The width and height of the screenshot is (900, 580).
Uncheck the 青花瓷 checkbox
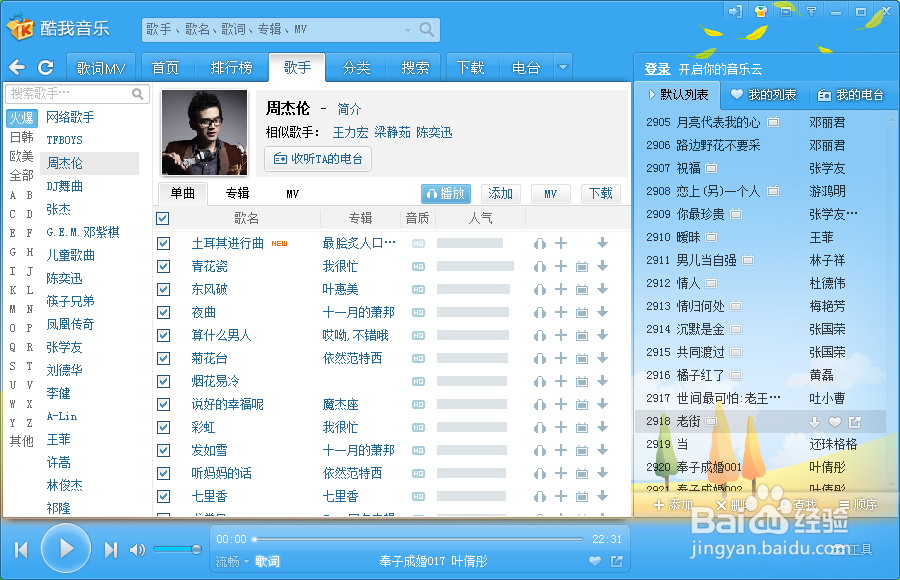pos(164,266)
